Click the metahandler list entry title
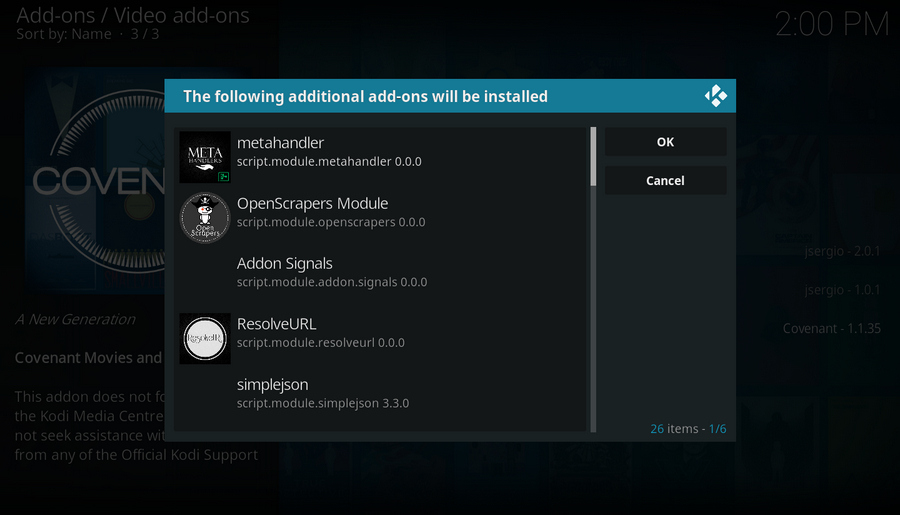 point(280,142)
